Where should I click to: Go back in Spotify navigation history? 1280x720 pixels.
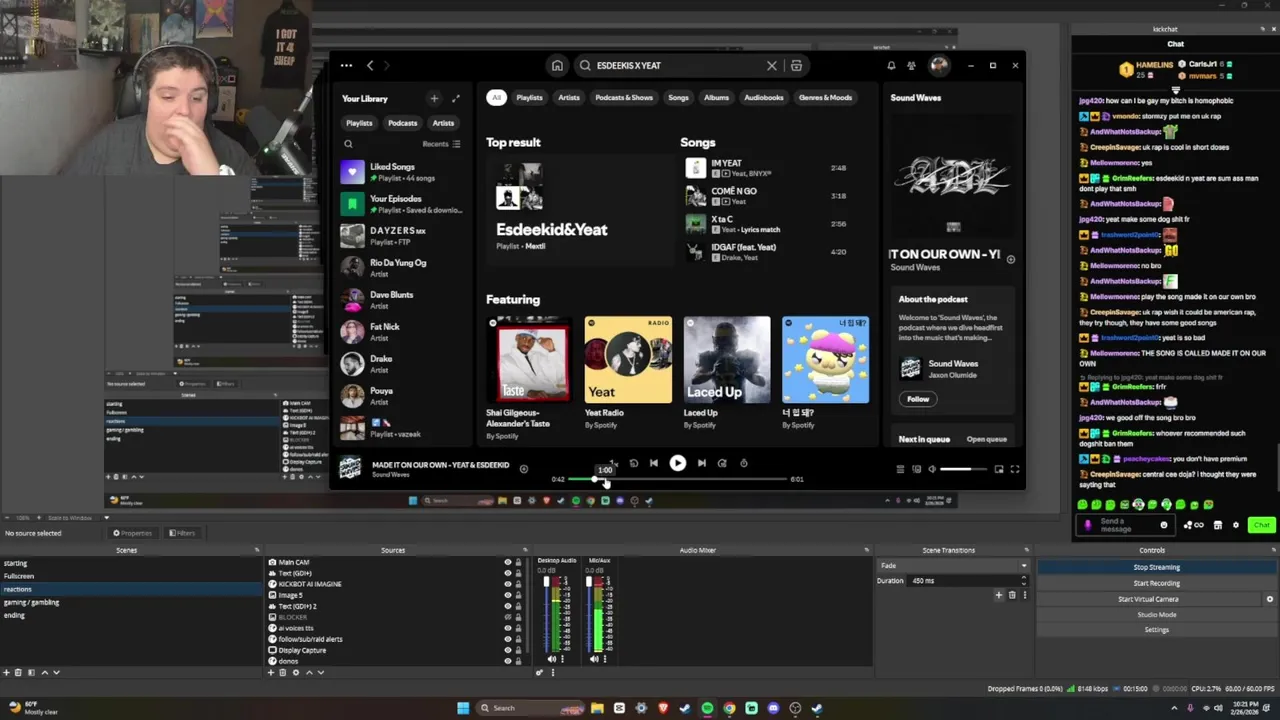370,66
